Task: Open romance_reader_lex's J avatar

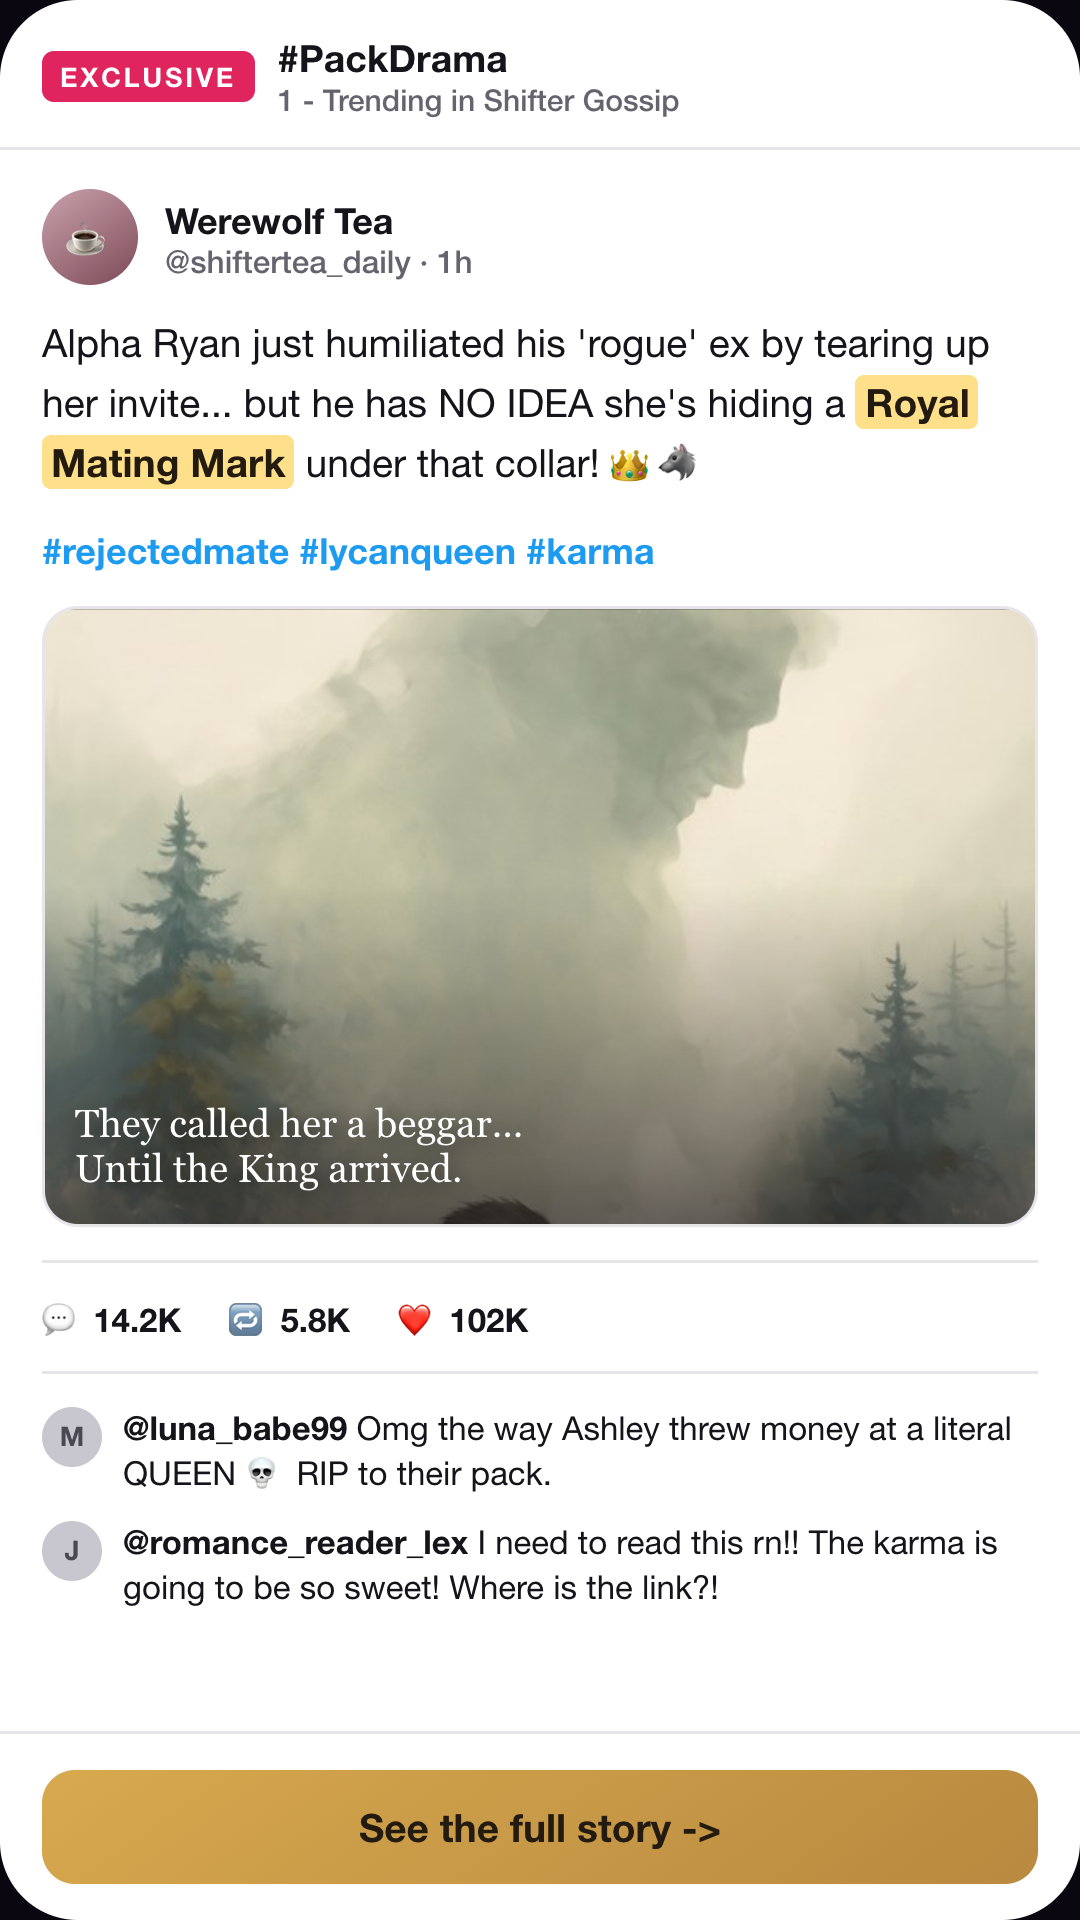Action: point(72,1551)
